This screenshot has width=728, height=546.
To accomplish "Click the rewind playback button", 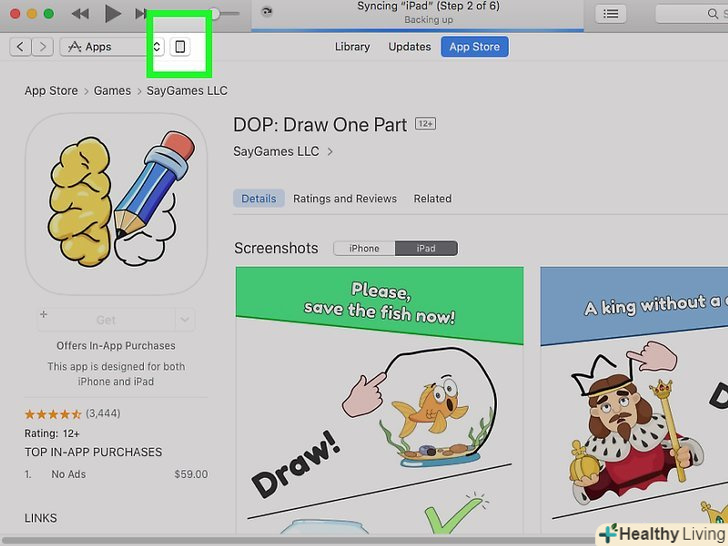I will [x=80, y=14].
